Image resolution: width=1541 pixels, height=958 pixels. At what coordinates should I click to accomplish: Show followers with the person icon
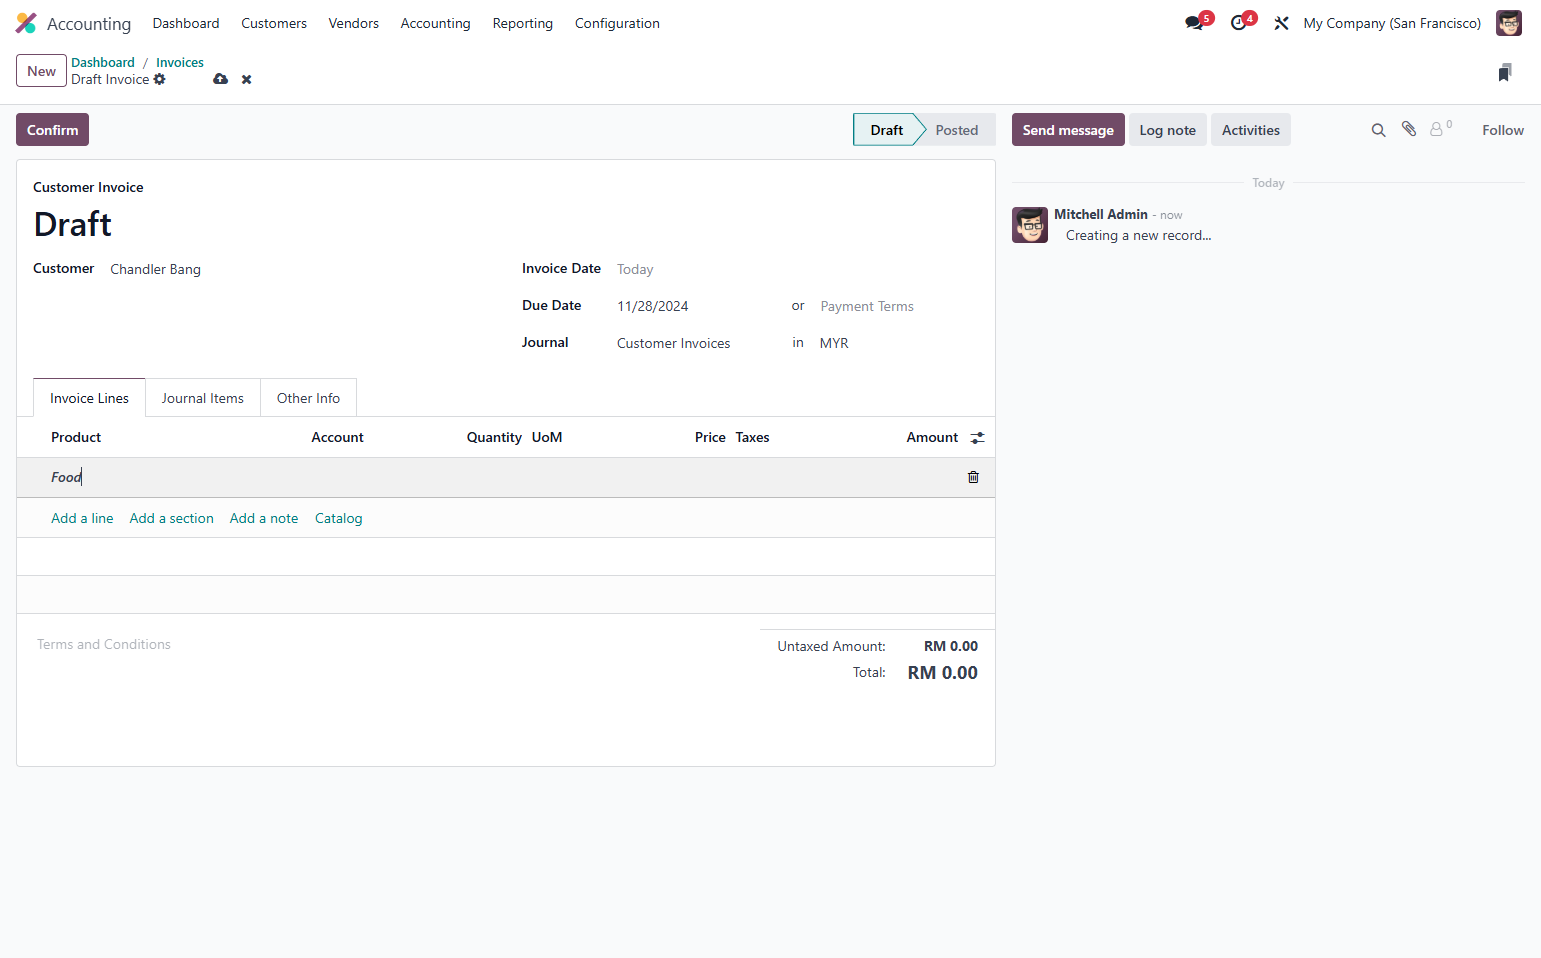(1440, 129)
